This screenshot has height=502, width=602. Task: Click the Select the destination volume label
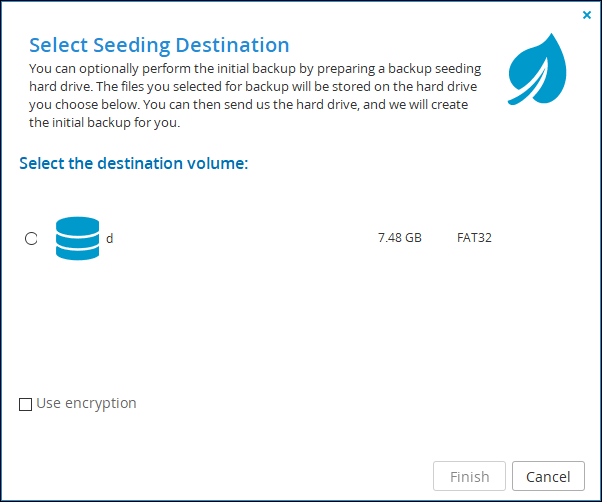click(134, 163)
